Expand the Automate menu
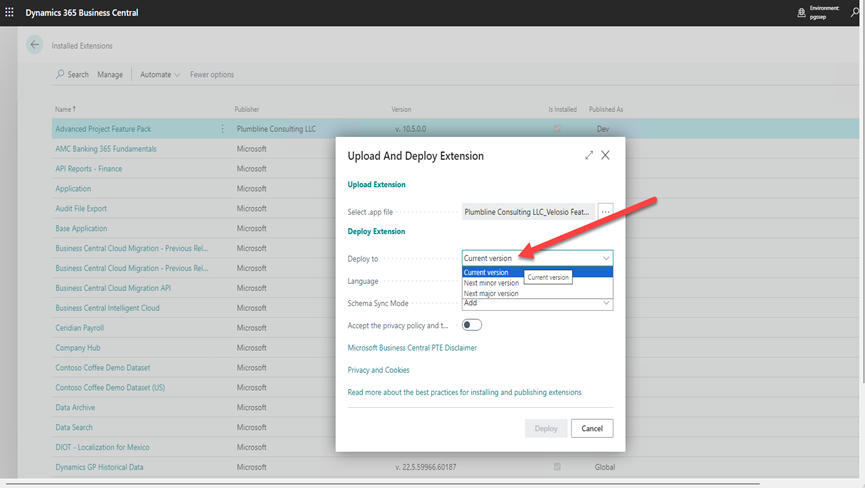865x488 pixels. click(160, 74)
